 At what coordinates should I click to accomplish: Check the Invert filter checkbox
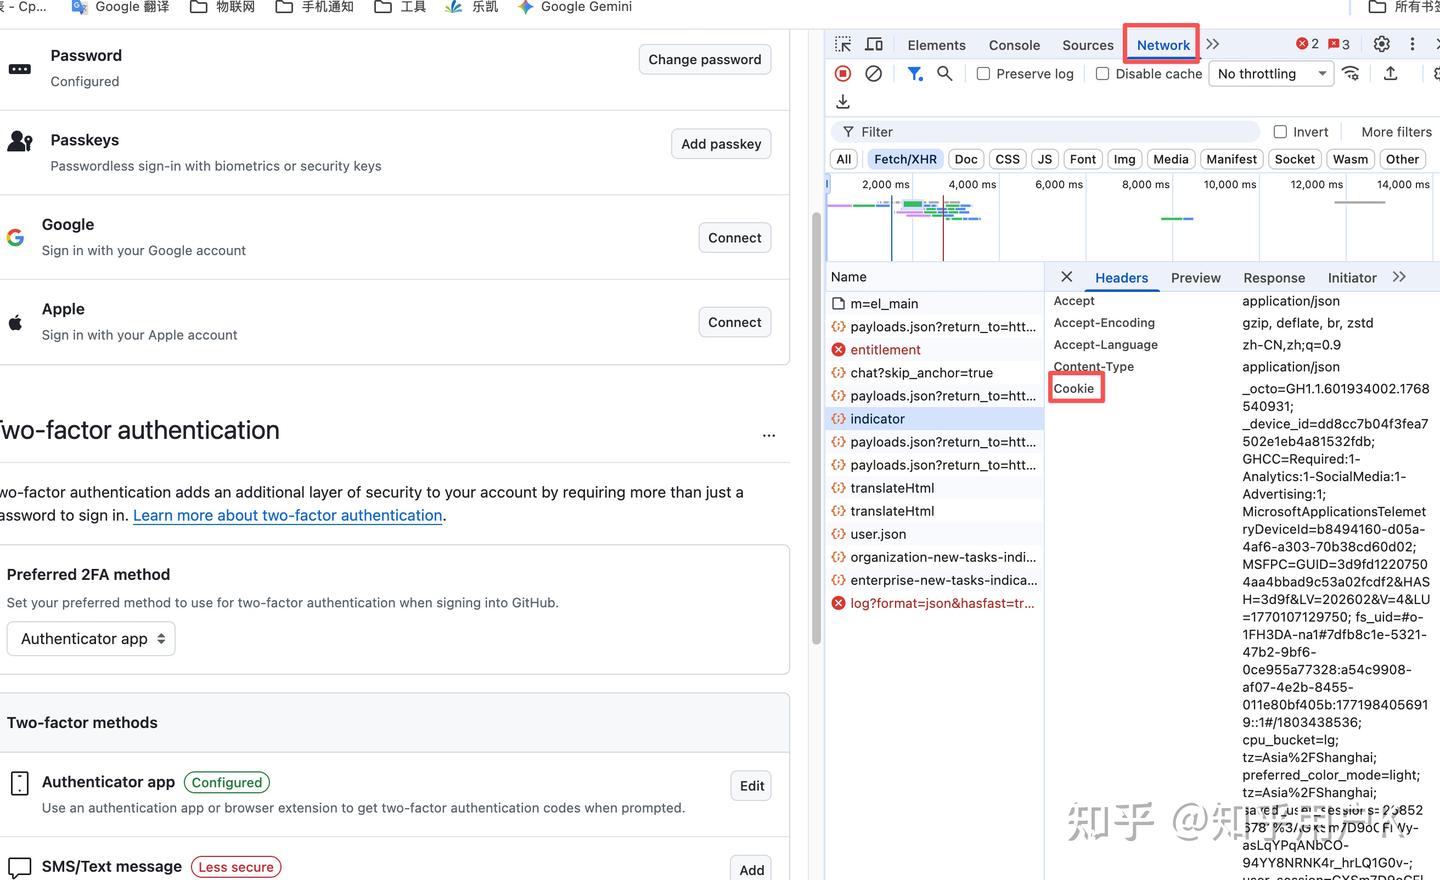coord(1280,132)
